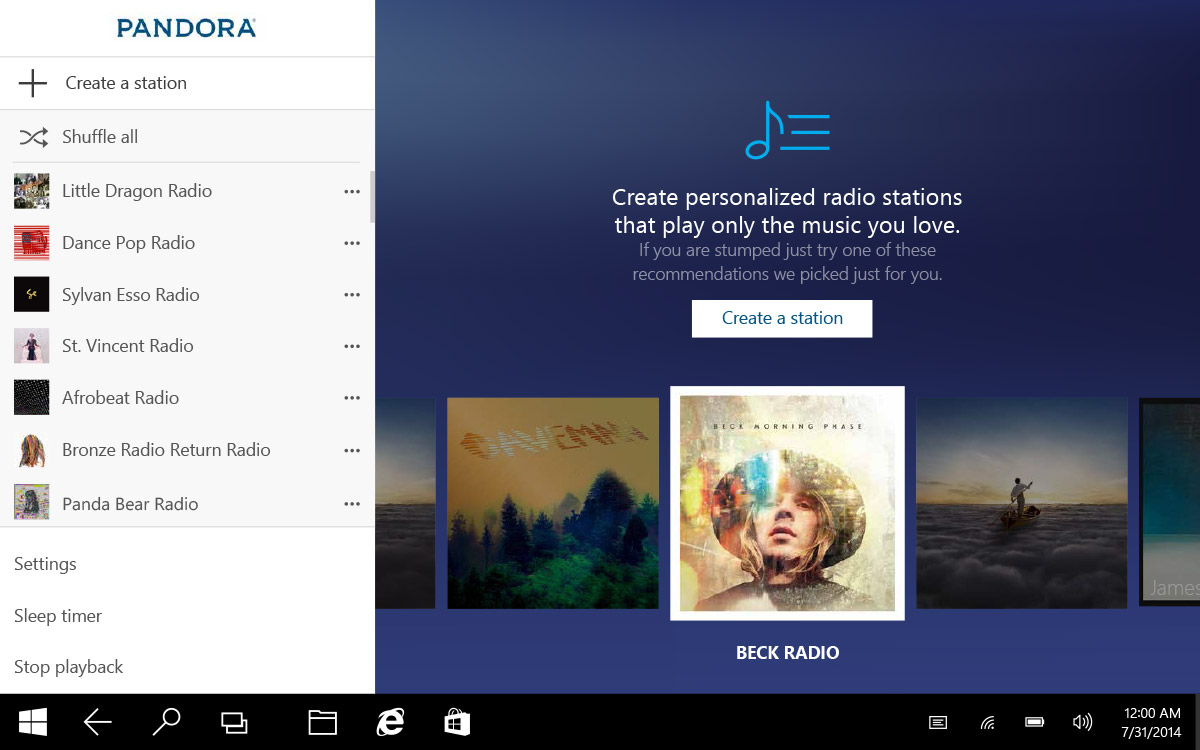Play Afrobeat Radio station

pos(120,398)
